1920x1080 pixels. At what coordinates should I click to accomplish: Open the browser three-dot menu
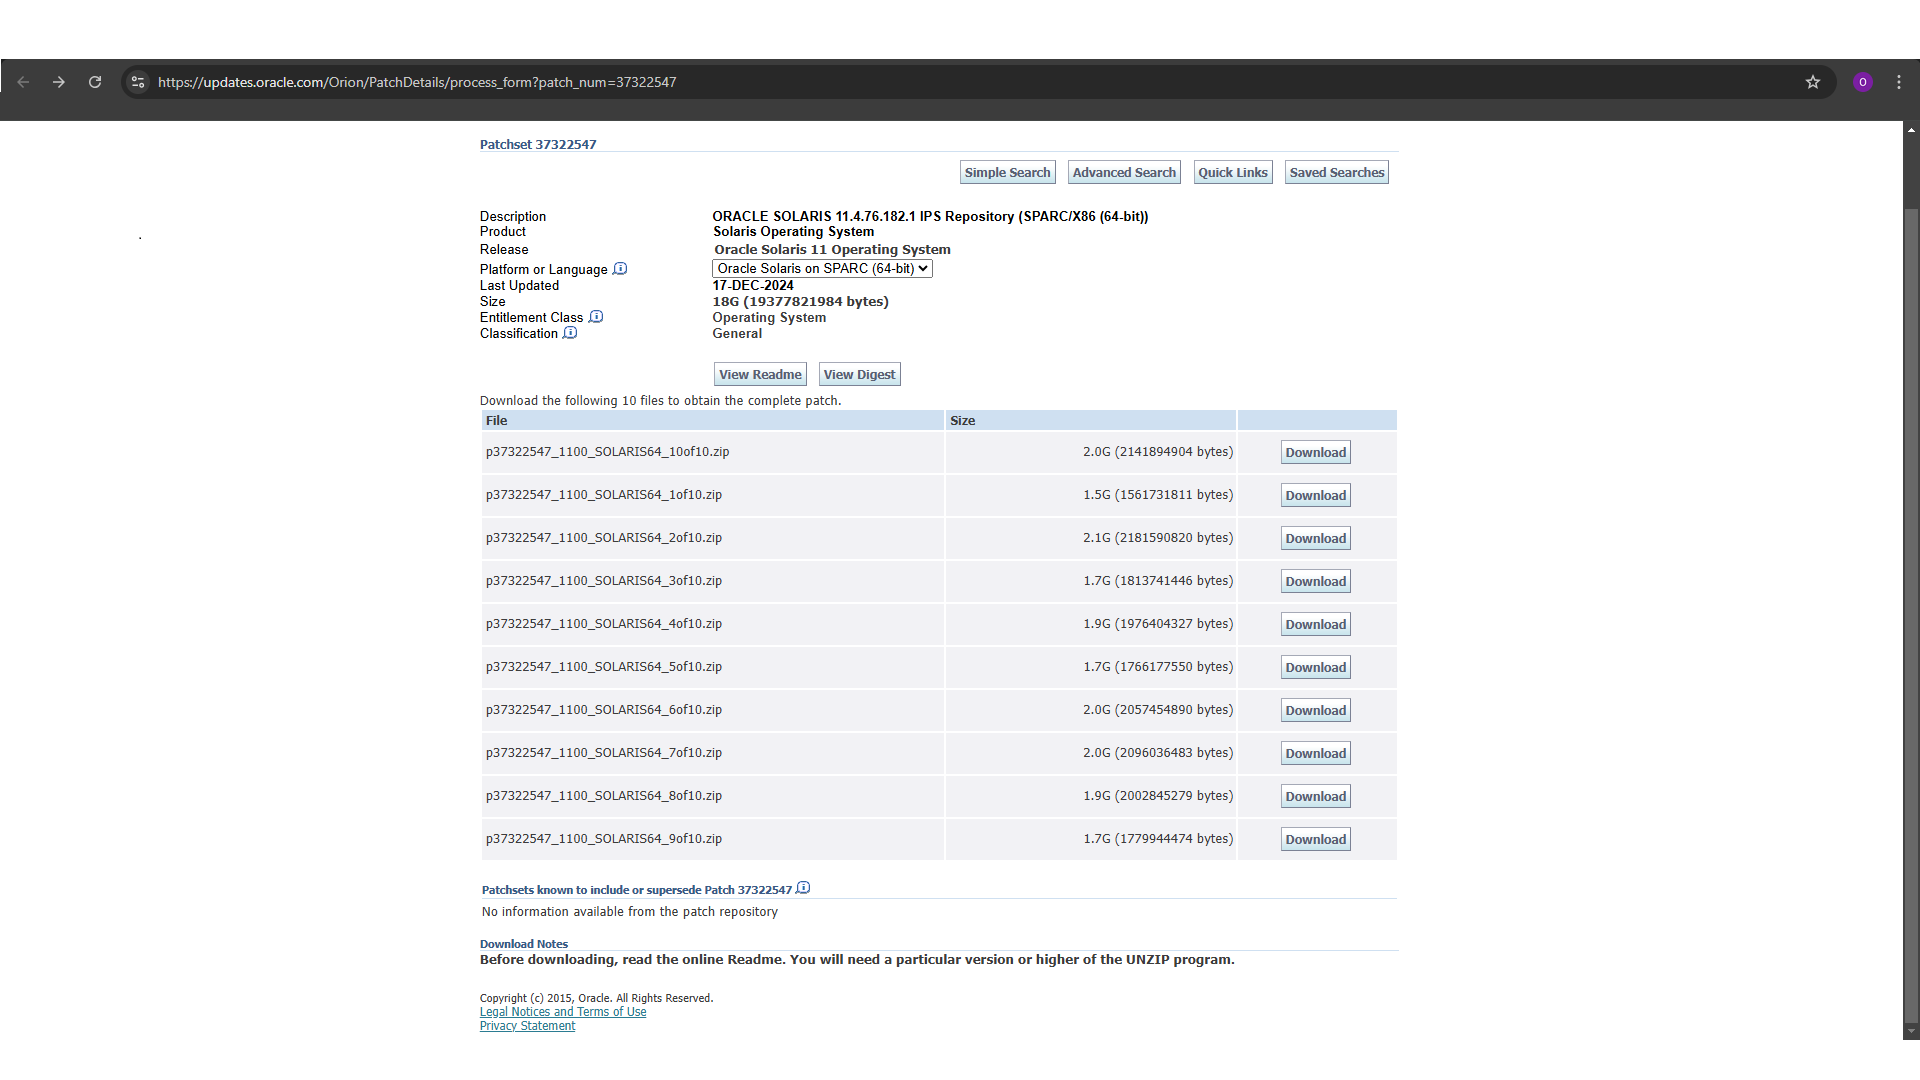click(1899, 82)
